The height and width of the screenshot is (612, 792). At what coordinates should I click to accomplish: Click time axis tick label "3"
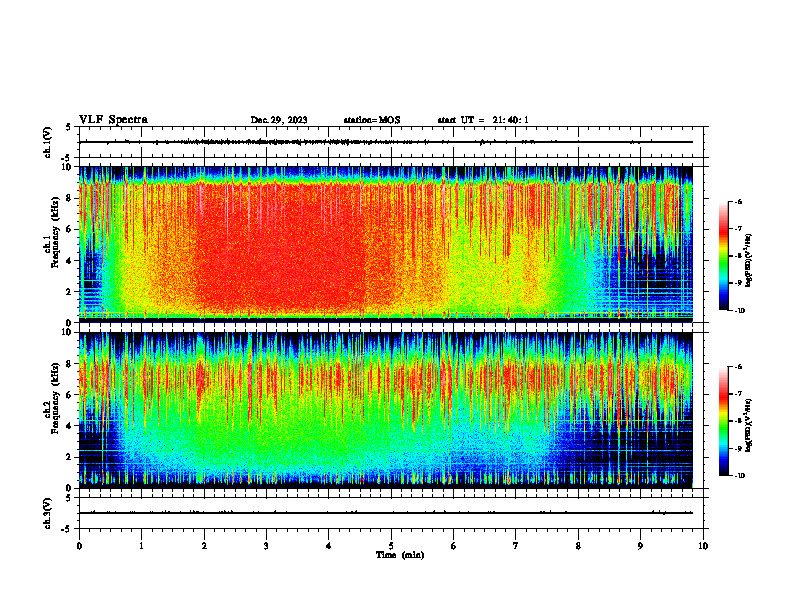pyautogui.click(x=266, y=546)
